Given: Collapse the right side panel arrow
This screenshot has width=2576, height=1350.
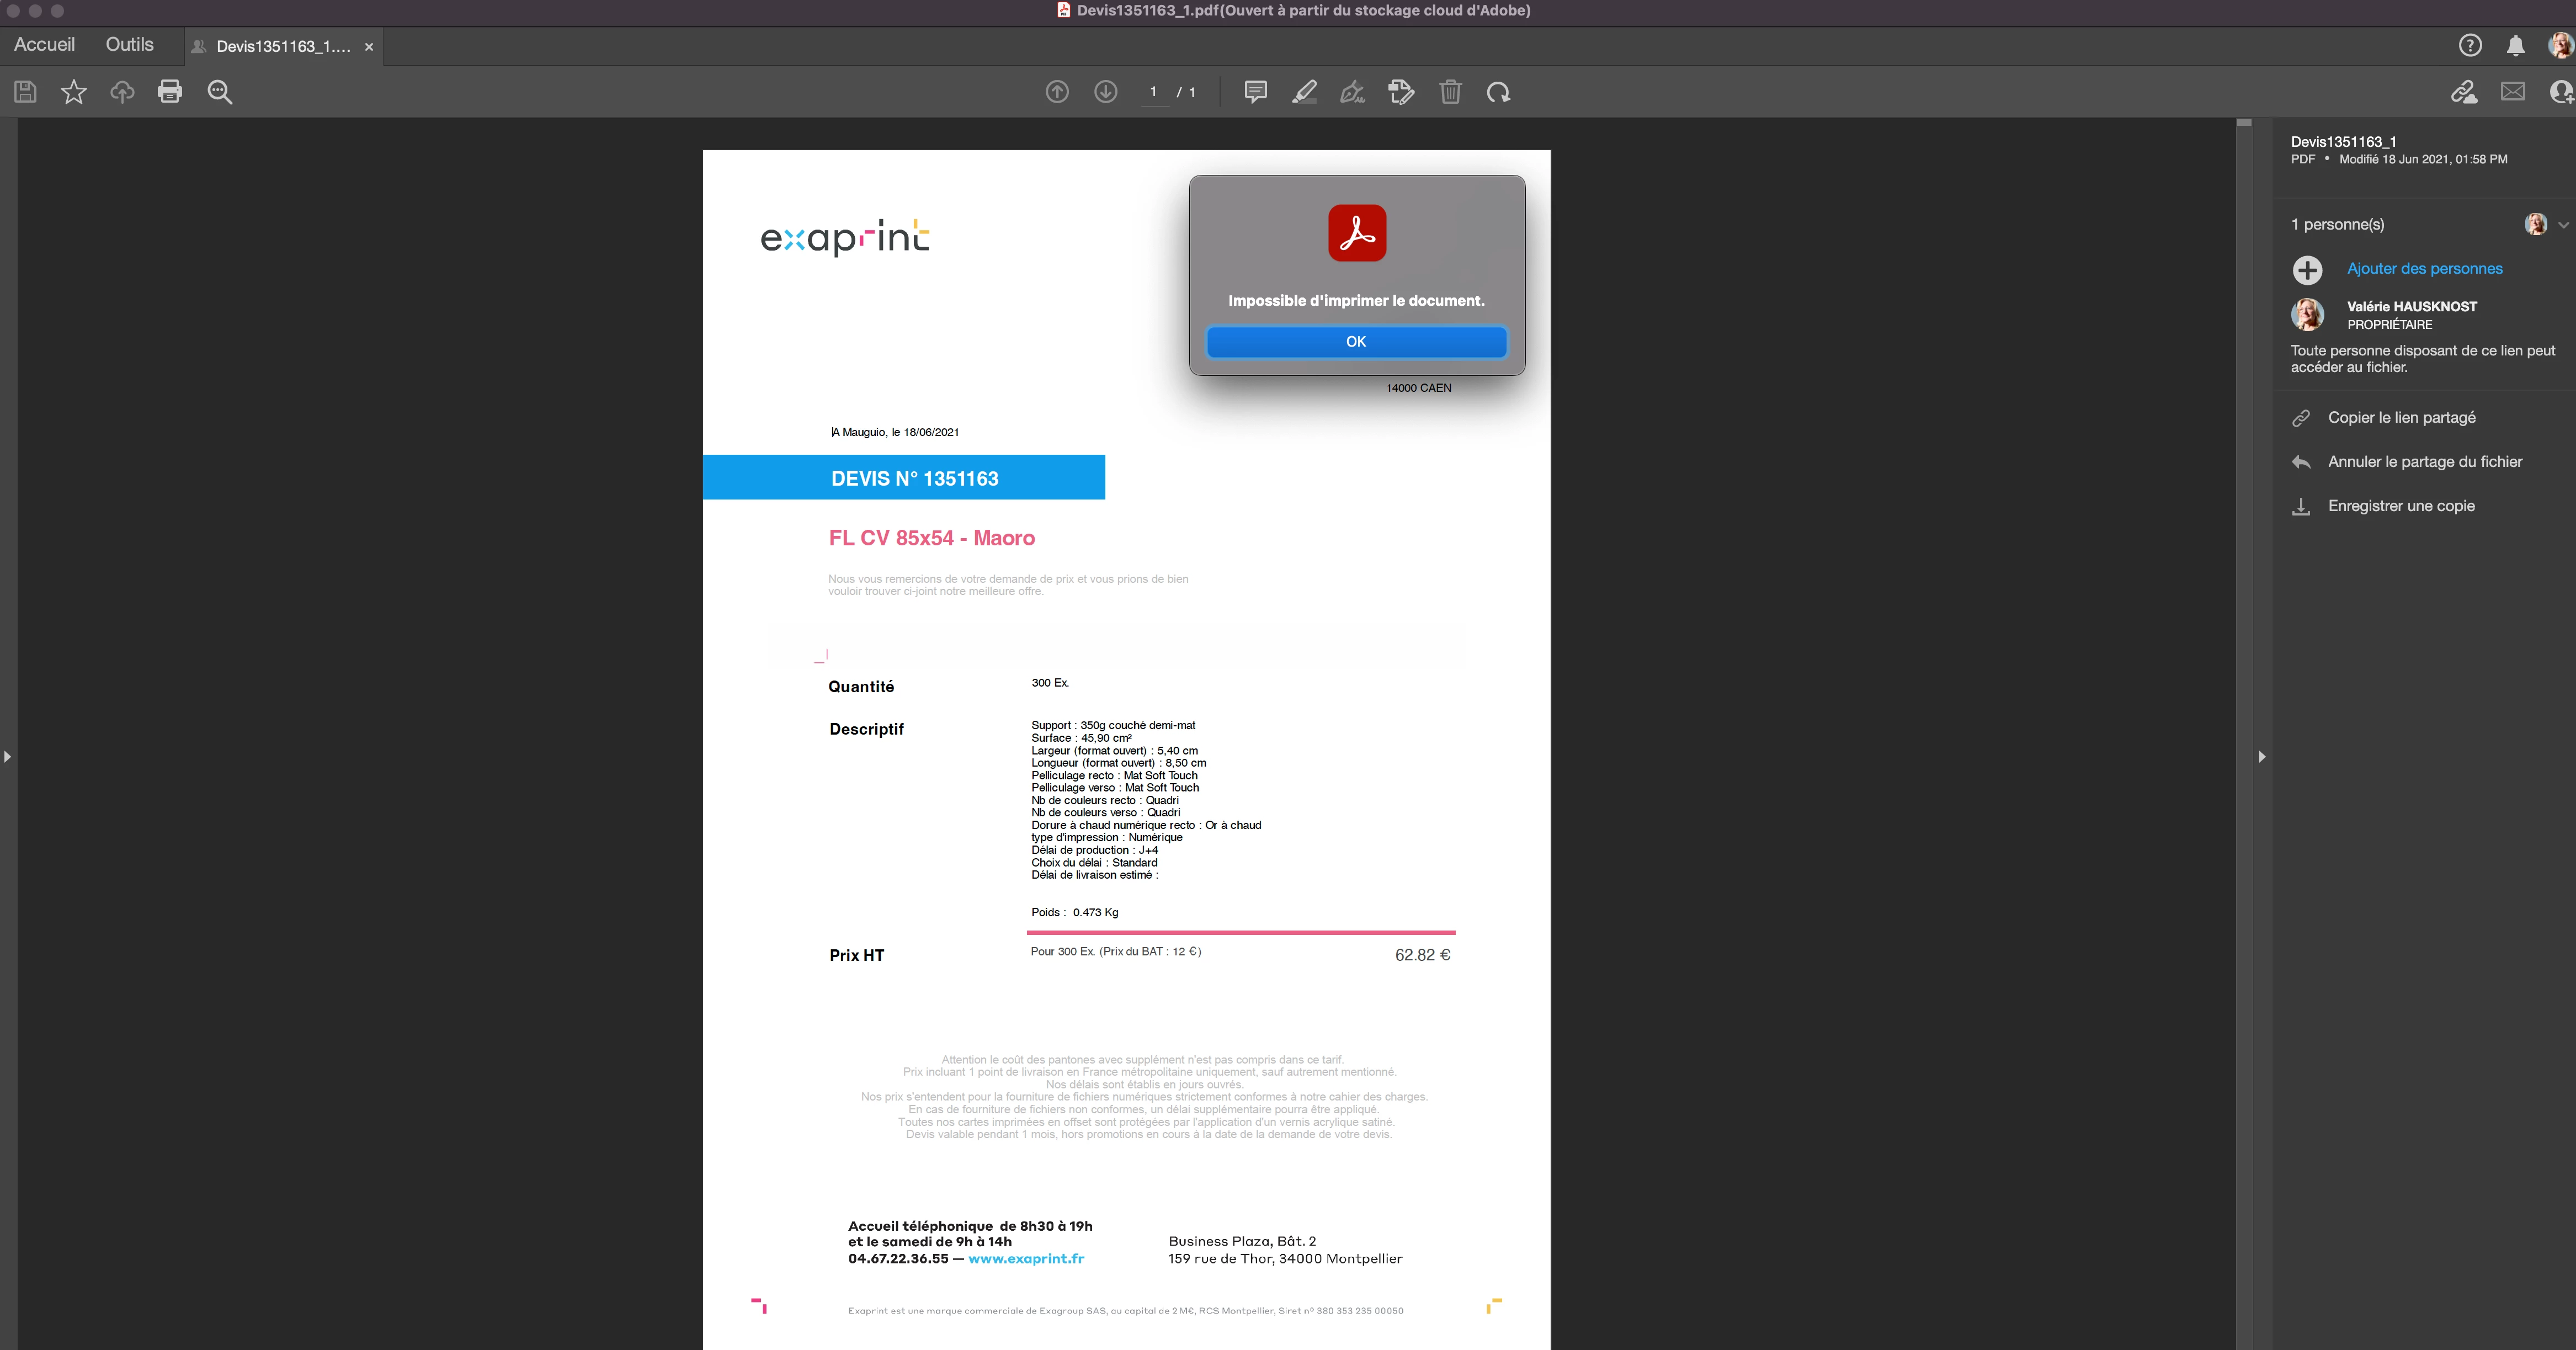Looking at the screenshot, I should pyautogui.click(x=2262, y=756).
